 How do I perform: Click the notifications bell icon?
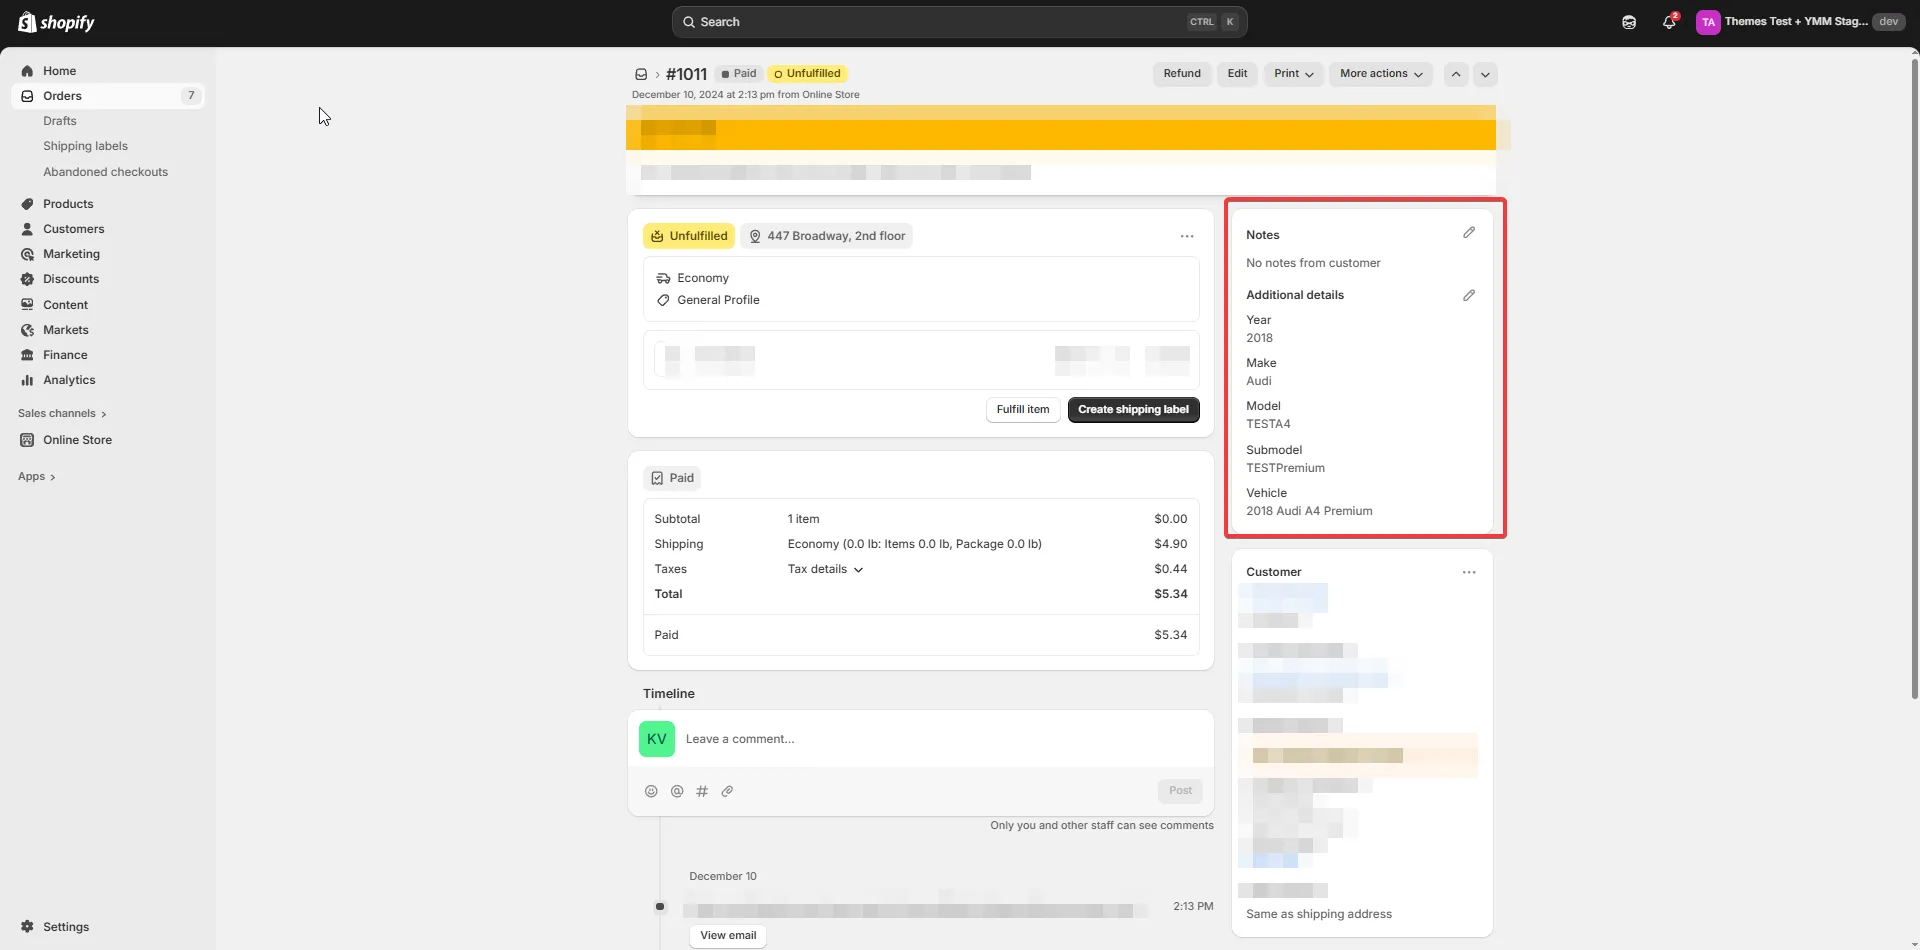pyautogui.click(x=1668, y=22)
